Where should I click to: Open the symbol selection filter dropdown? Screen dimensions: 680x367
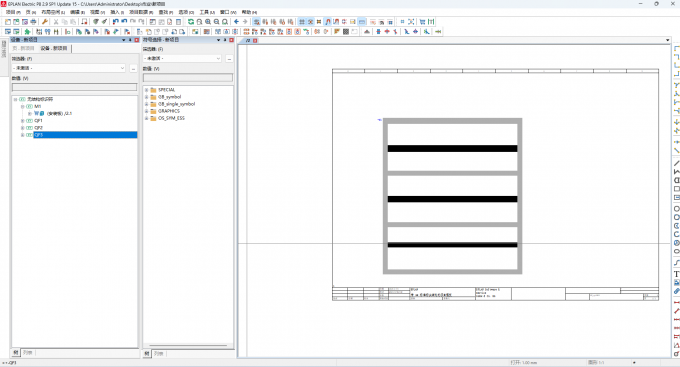coord(218,58)
